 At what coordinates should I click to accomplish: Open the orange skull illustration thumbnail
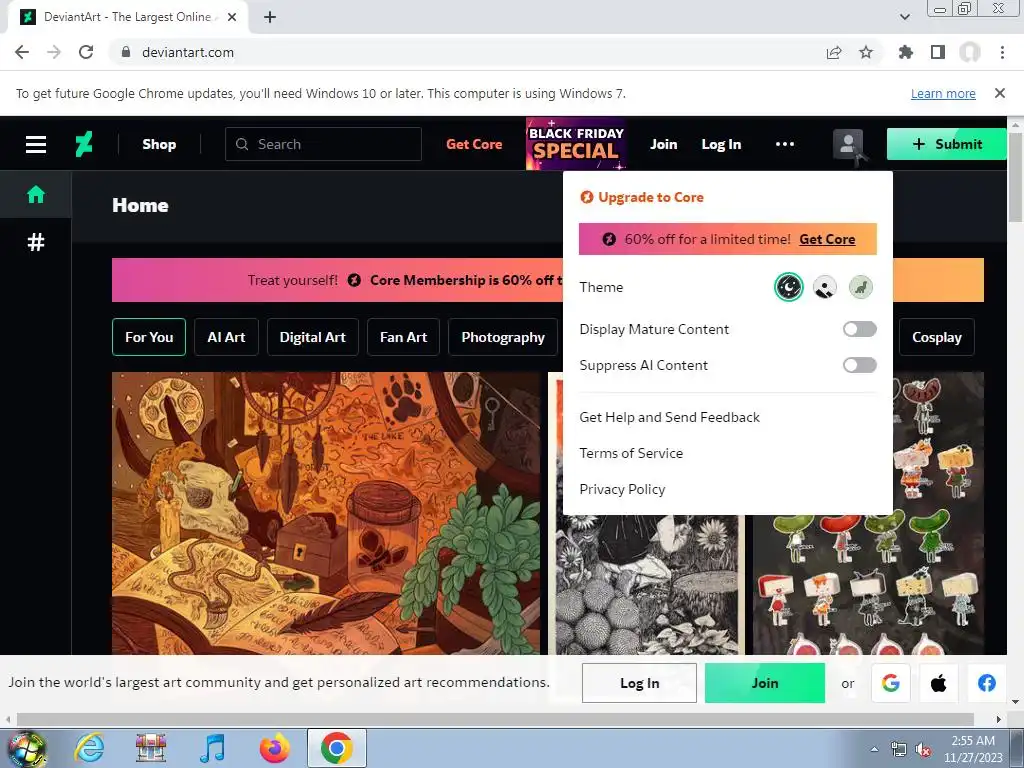326,513
